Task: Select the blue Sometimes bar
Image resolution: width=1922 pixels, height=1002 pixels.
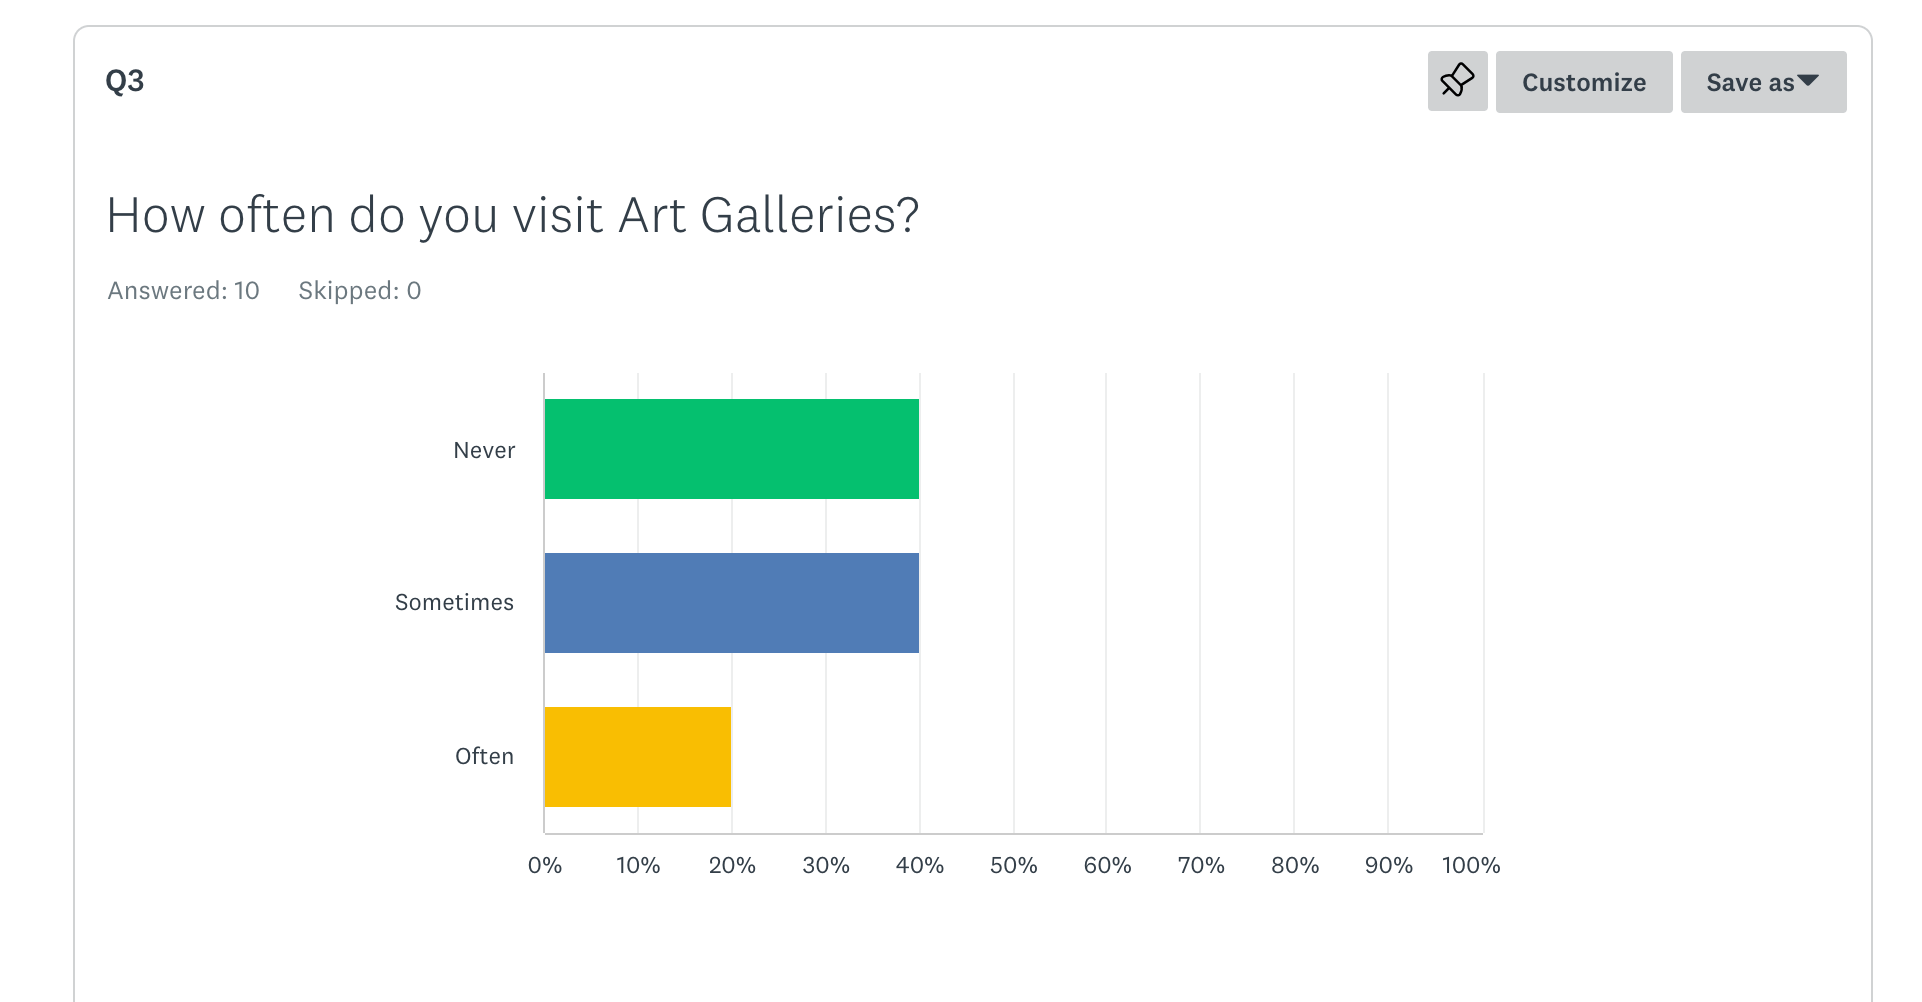Action: pyautogui.click(x=731, y=603)
